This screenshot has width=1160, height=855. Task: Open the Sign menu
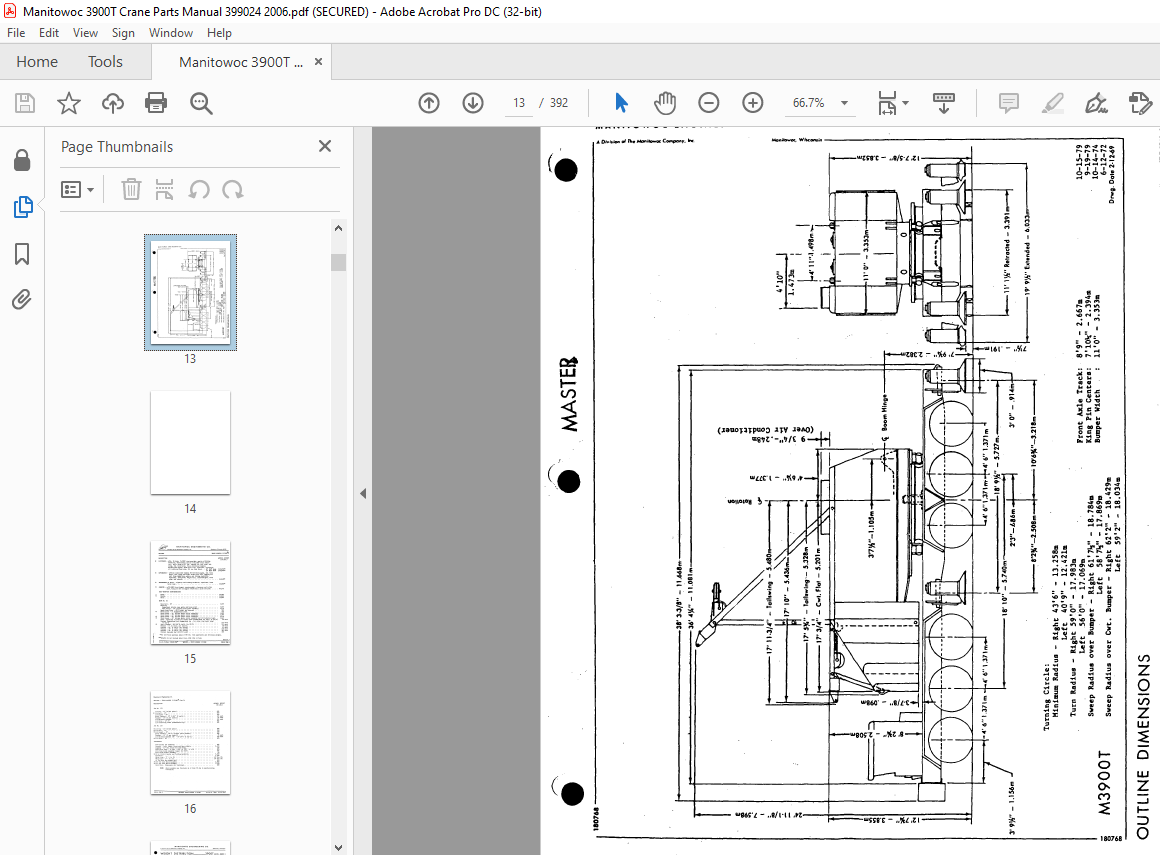[x=123, y=33]
